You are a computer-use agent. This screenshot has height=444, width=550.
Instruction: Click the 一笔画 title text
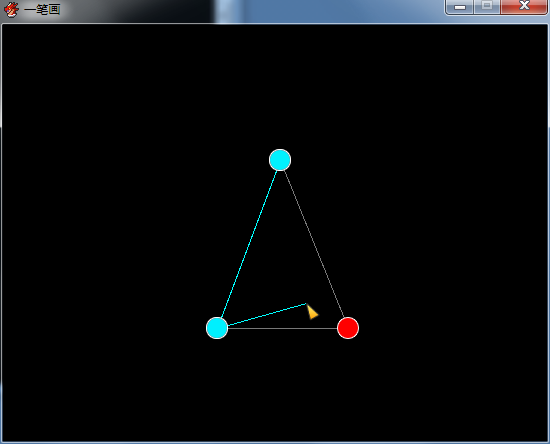pos(42,9)
